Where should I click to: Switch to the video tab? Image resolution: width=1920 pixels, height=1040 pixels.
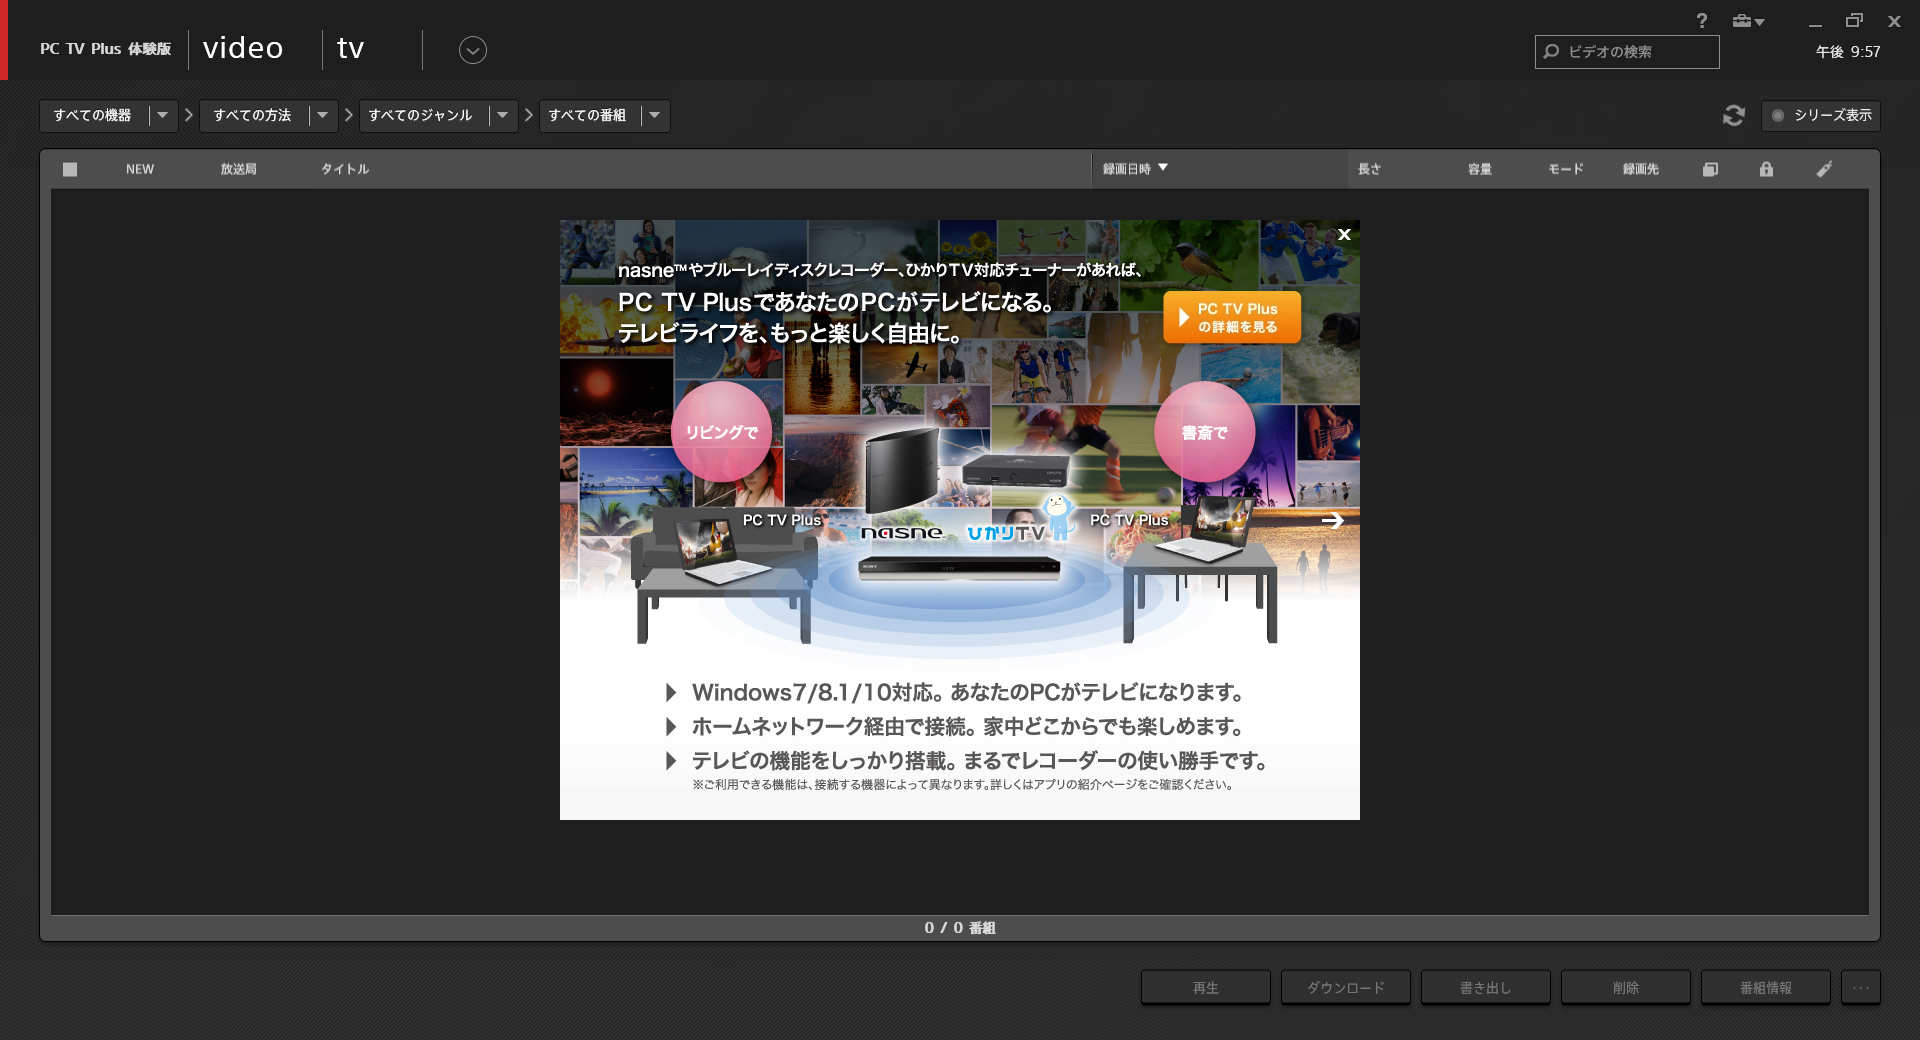243,48
